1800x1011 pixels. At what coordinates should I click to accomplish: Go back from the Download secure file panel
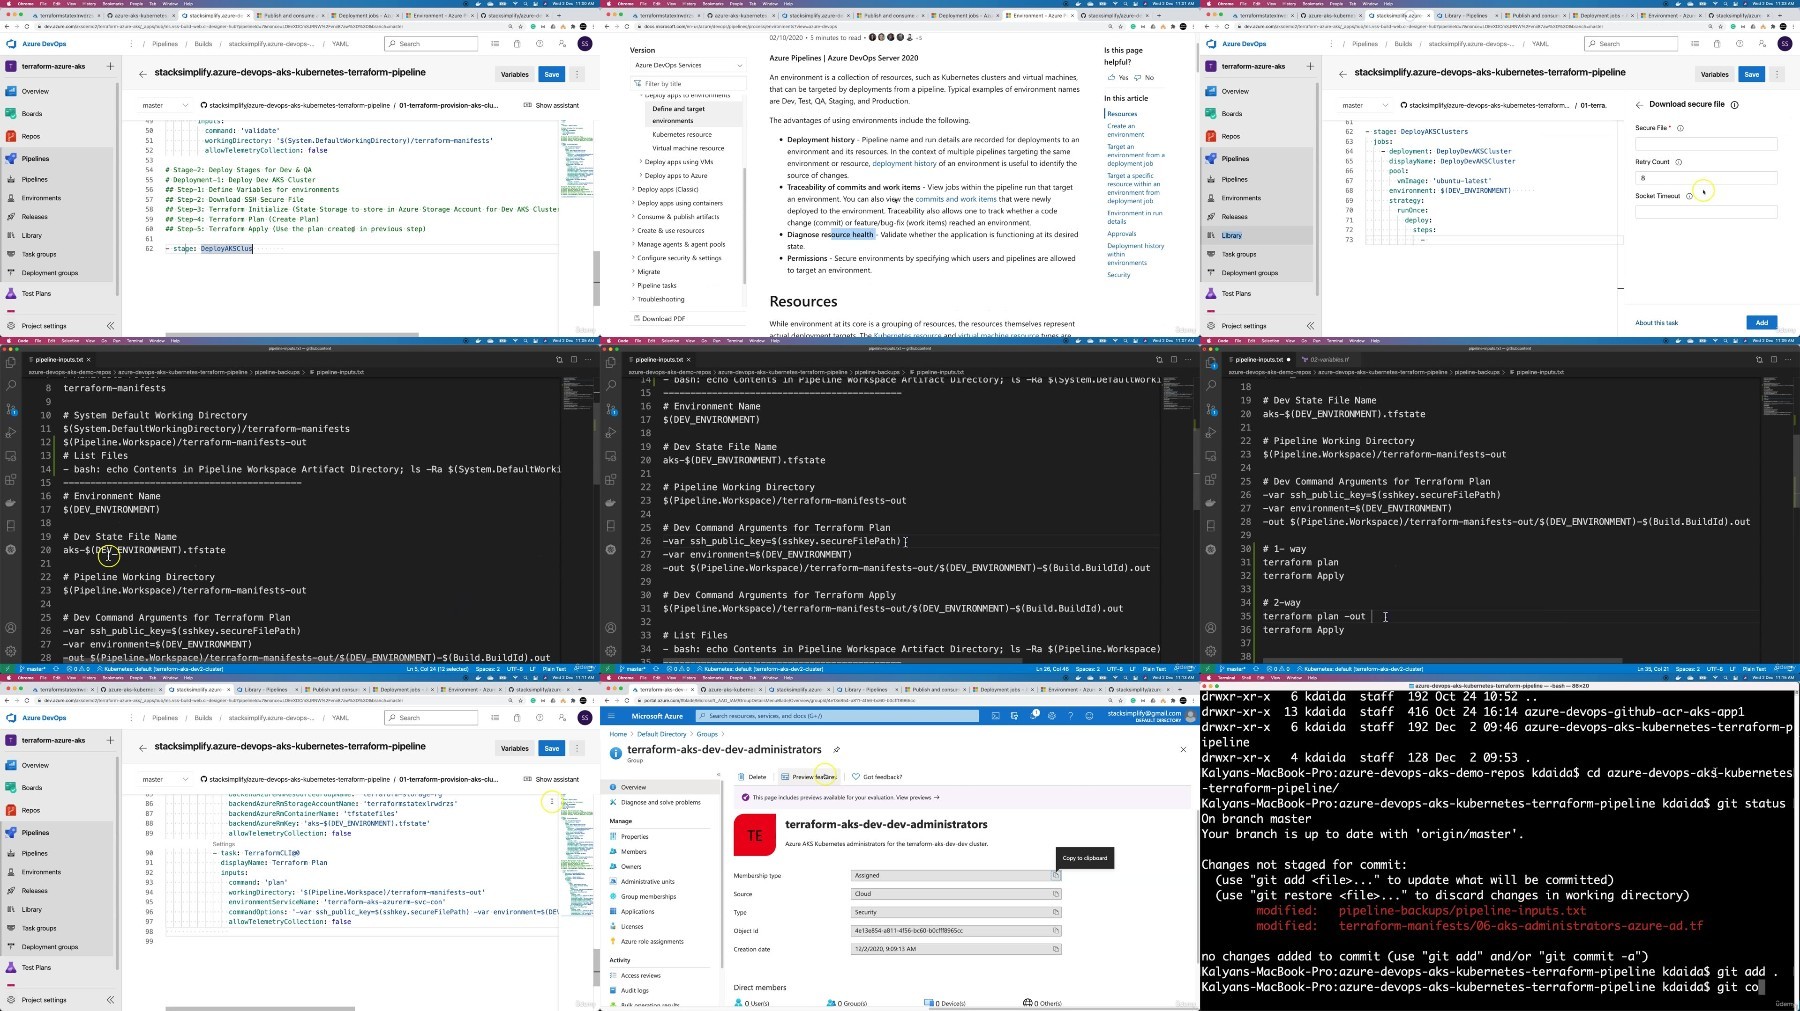(1639, 104)
